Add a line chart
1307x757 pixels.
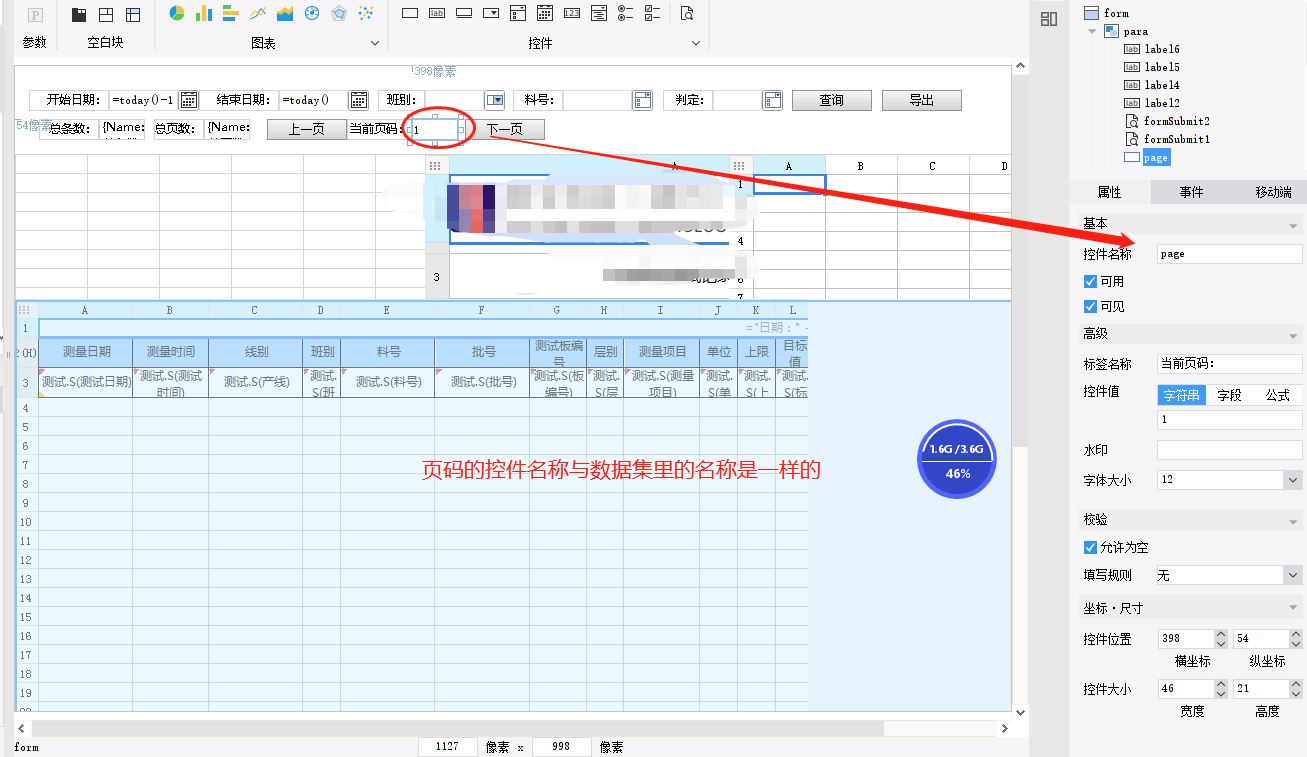(x=258, y=14)
